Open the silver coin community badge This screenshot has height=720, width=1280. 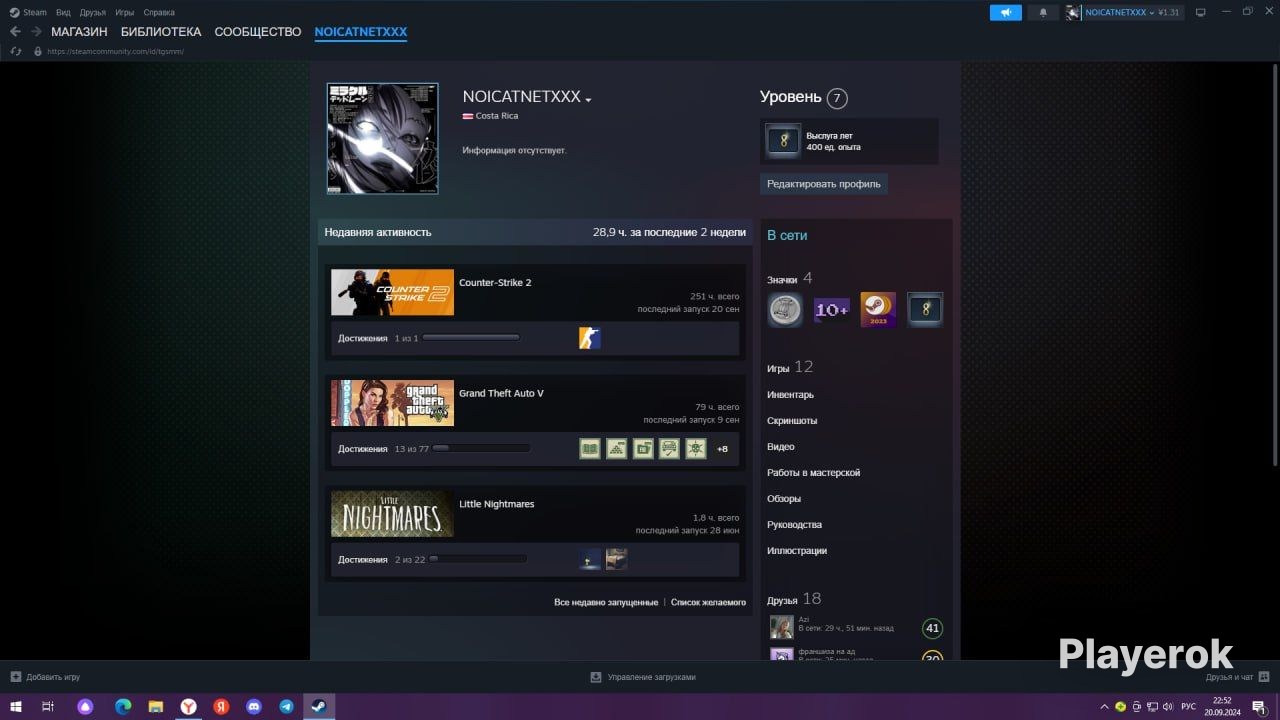click(785, 310)
